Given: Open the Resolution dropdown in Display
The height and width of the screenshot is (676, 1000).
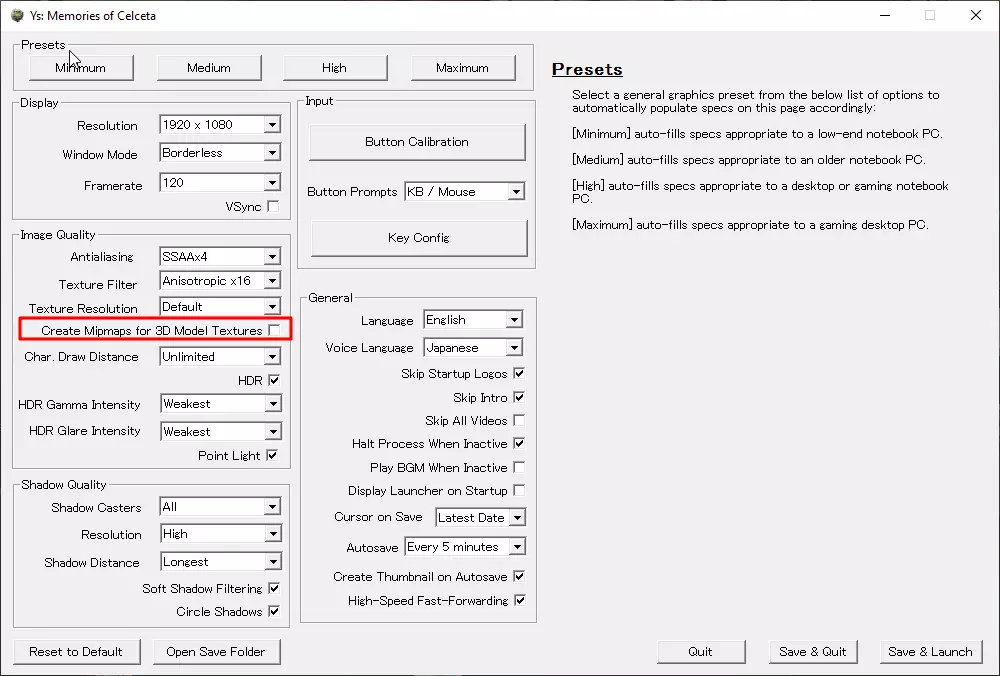Looking at the screenshot, I should 219,124.
